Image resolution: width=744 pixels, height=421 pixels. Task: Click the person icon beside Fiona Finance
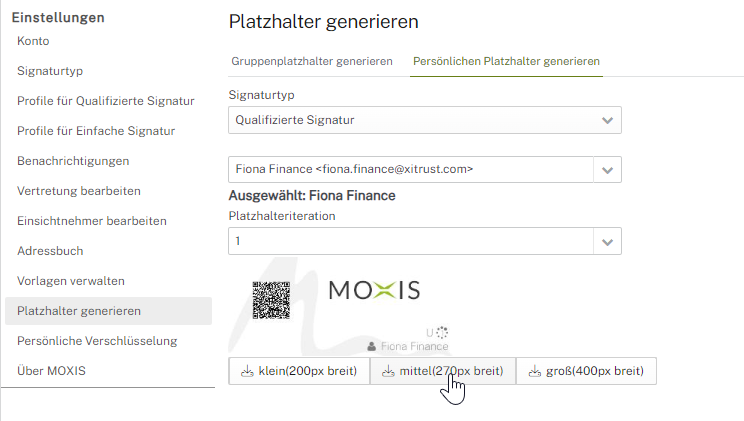click(x=372, y=346)
